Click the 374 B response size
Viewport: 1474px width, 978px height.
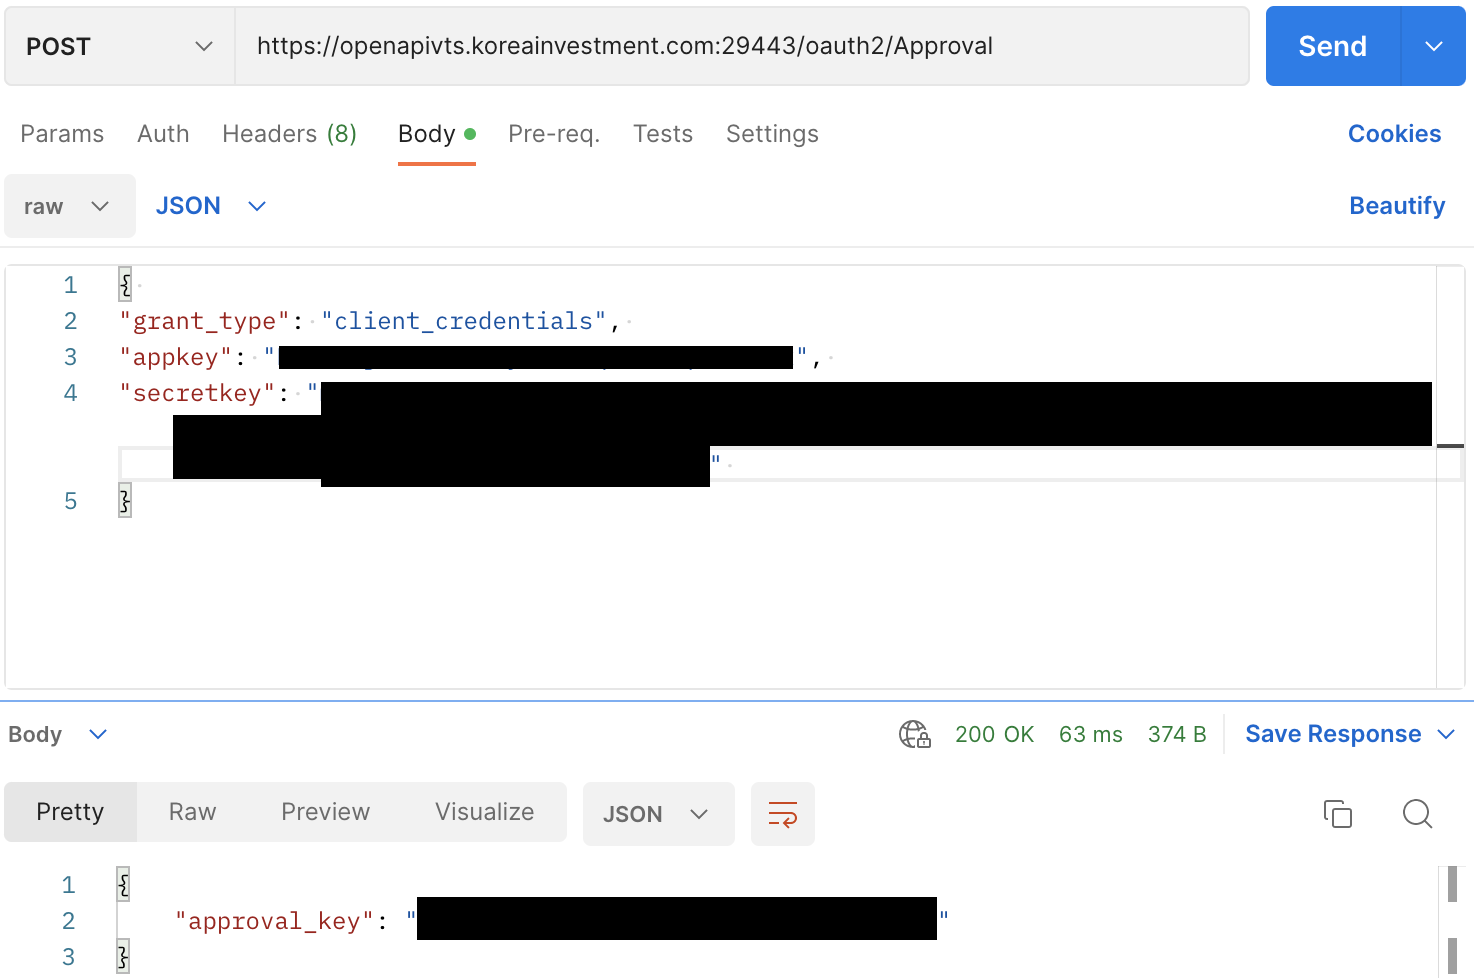click(1177, 734)
